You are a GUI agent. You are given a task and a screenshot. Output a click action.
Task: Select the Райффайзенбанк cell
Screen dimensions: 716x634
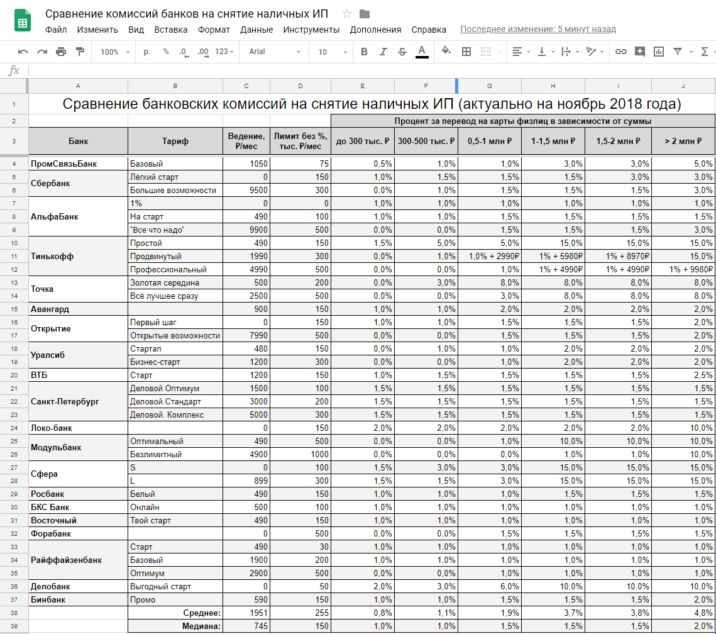78,560
